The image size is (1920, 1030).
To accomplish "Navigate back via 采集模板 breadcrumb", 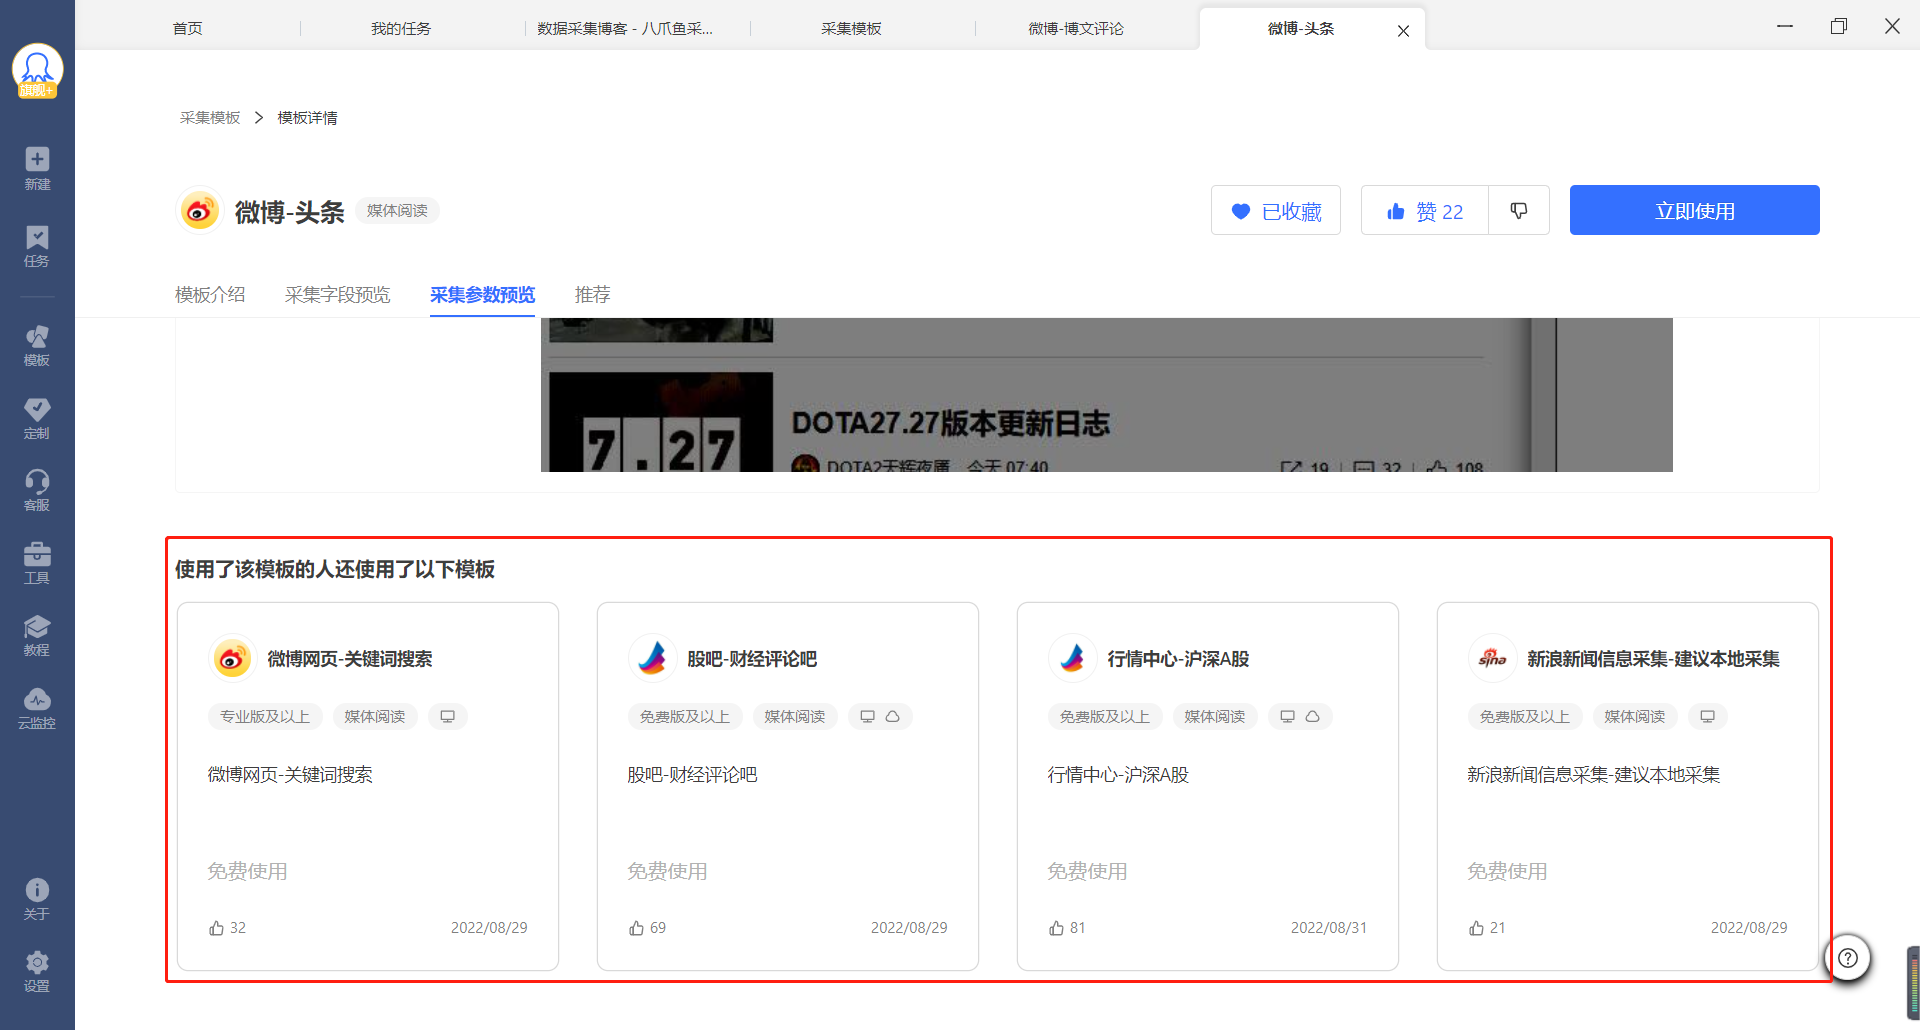I will (x=210, y=118).
